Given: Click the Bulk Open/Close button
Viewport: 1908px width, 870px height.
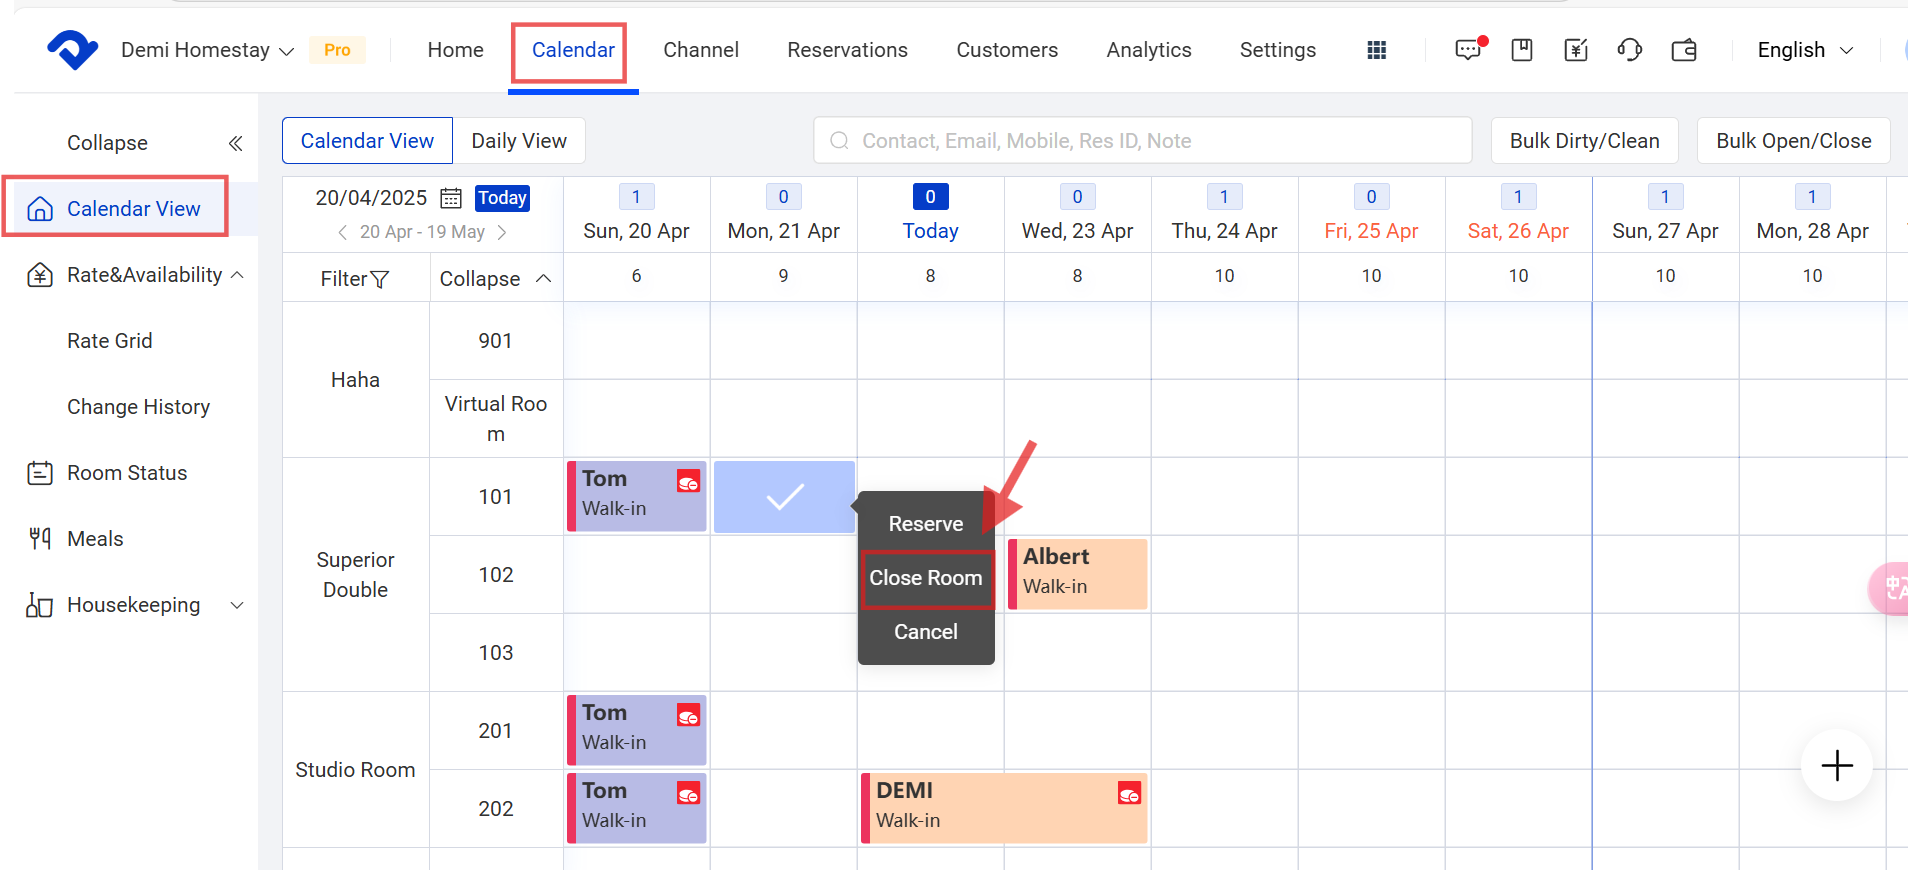Looking at the screenshot, I should coord(1793,141).
